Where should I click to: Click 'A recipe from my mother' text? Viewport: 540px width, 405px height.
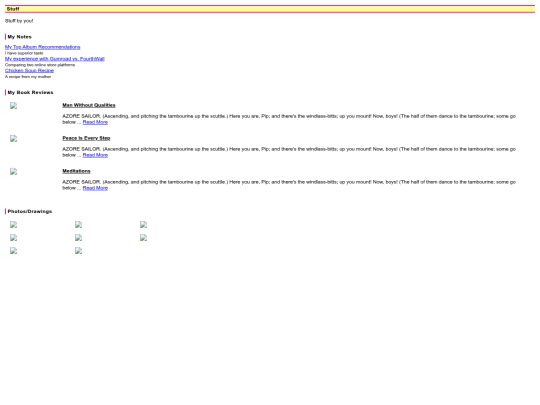point(28,77)
